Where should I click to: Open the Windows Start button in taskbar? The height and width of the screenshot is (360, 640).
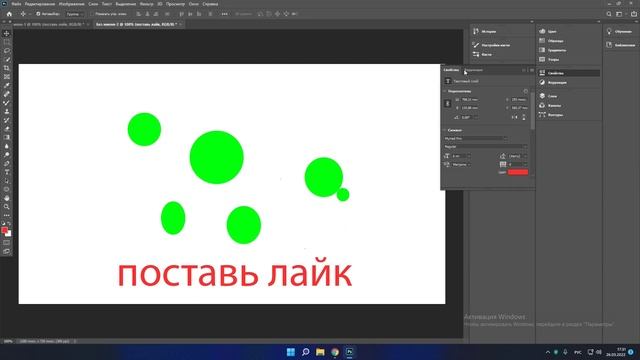click(x=291, y=352)
